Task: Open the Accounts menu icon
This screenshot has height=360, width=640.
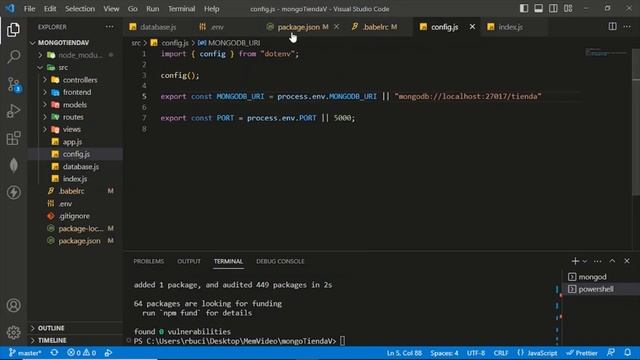Action: coord(13,305)
